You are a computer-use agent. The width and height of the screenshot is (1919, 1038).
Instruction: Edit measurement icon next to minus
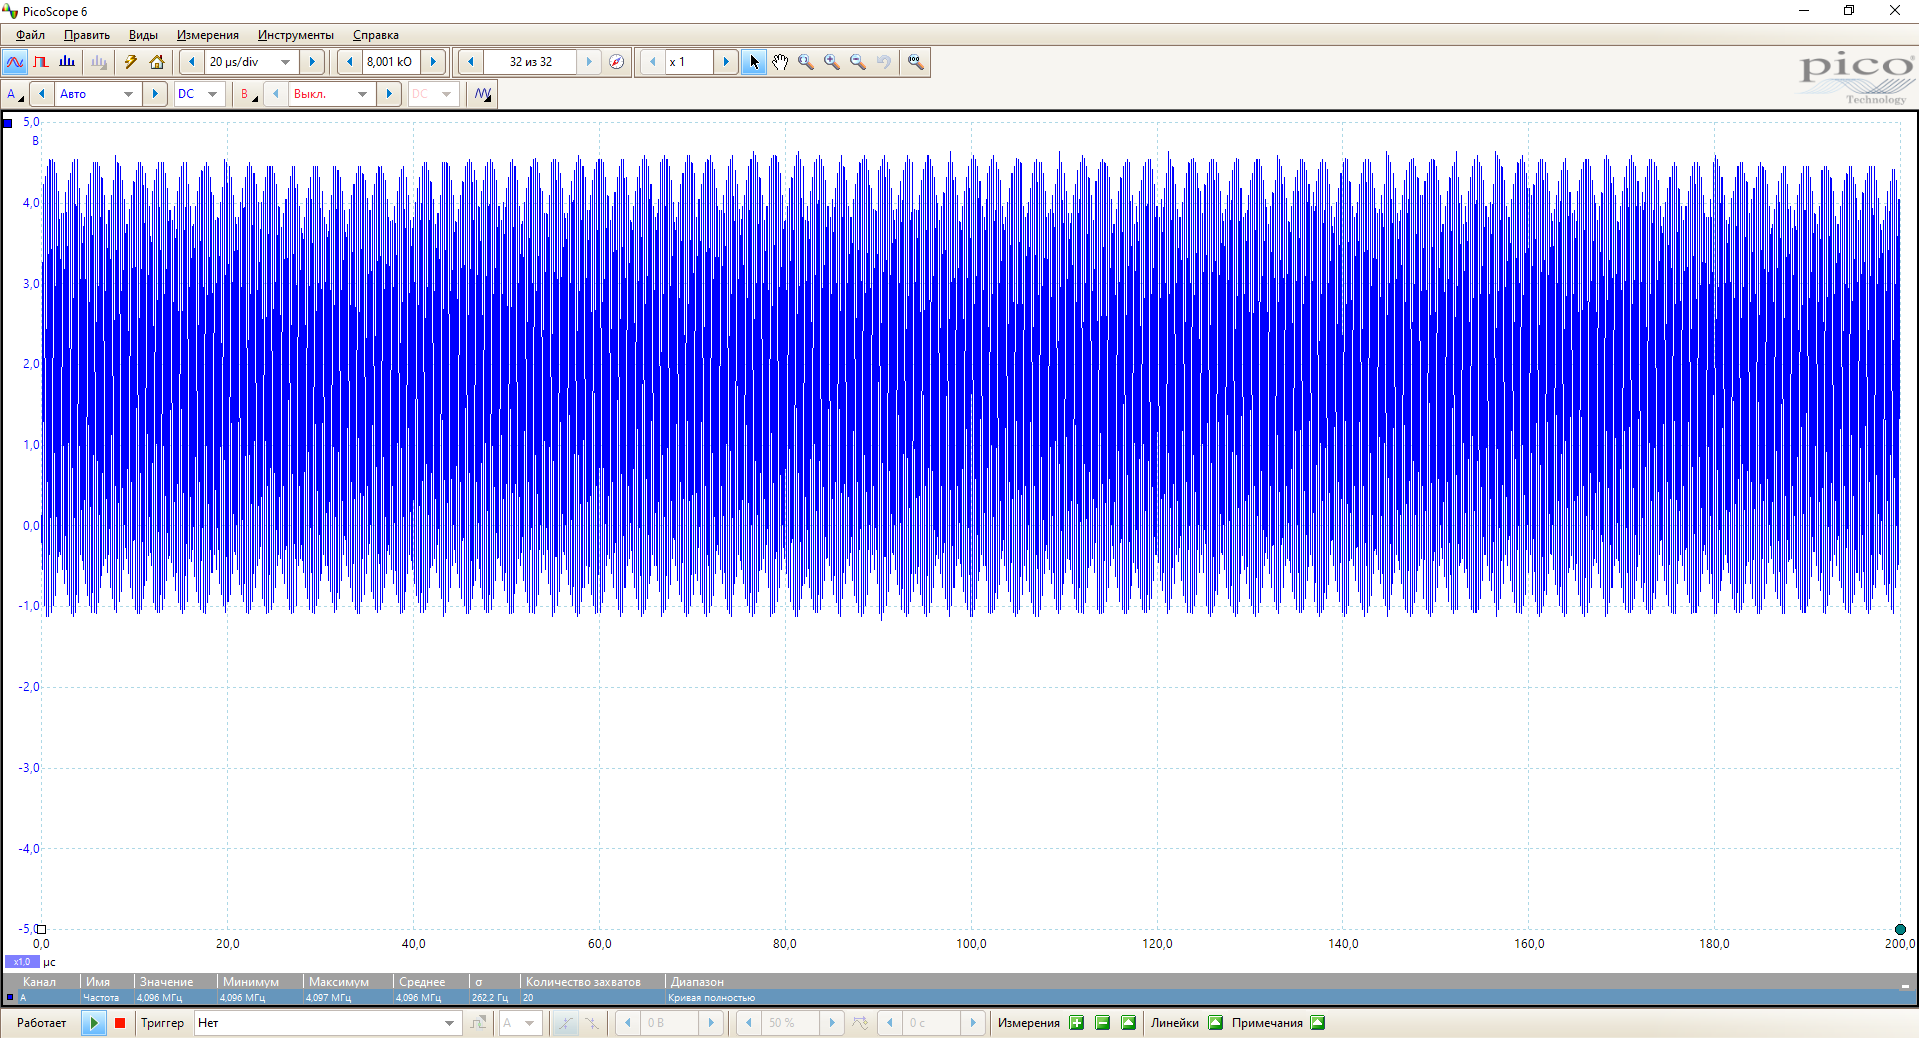click(x=1129, y=1023)
